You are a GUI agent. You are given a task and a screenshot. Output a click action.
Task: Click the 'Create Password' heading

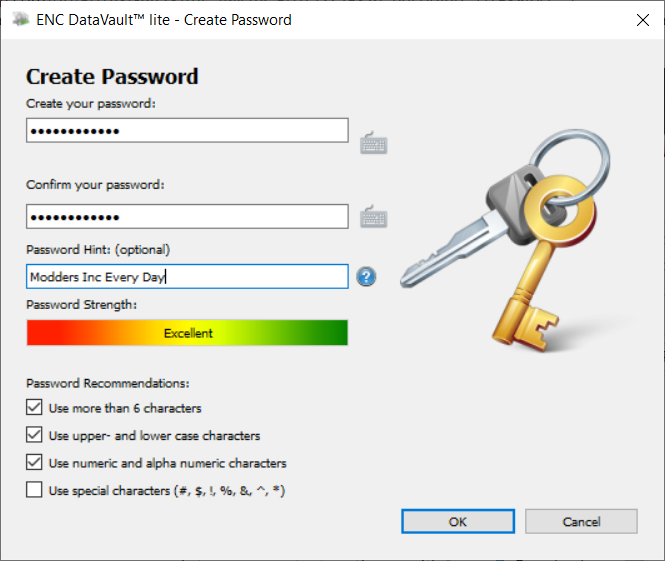coord(112,77)
